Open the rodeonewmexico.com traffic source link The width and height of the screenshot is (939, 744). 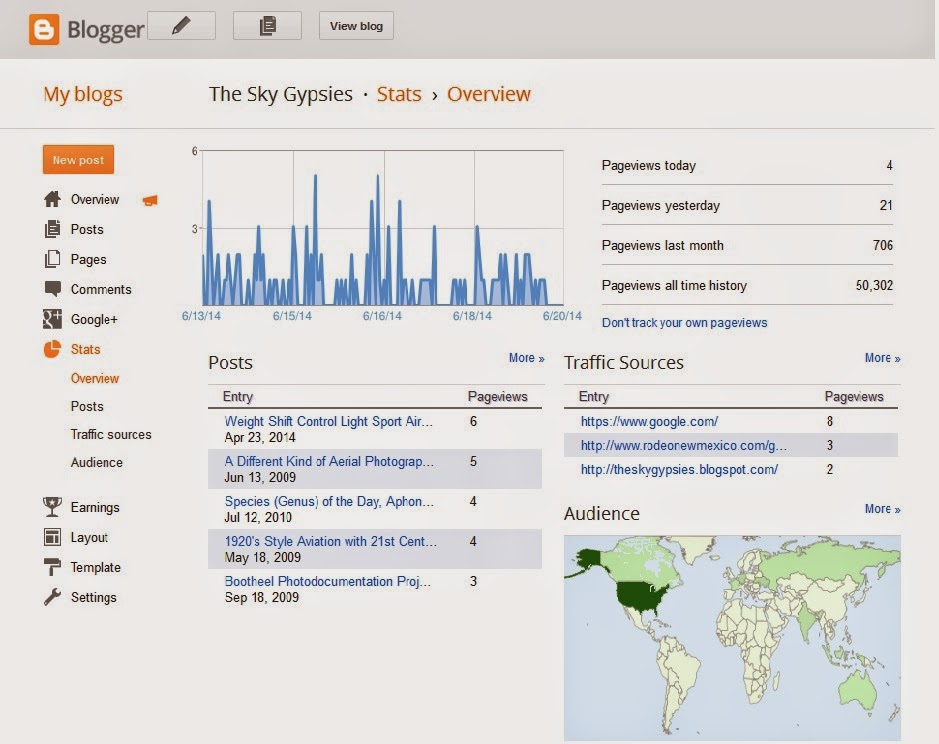click(683, 445)
